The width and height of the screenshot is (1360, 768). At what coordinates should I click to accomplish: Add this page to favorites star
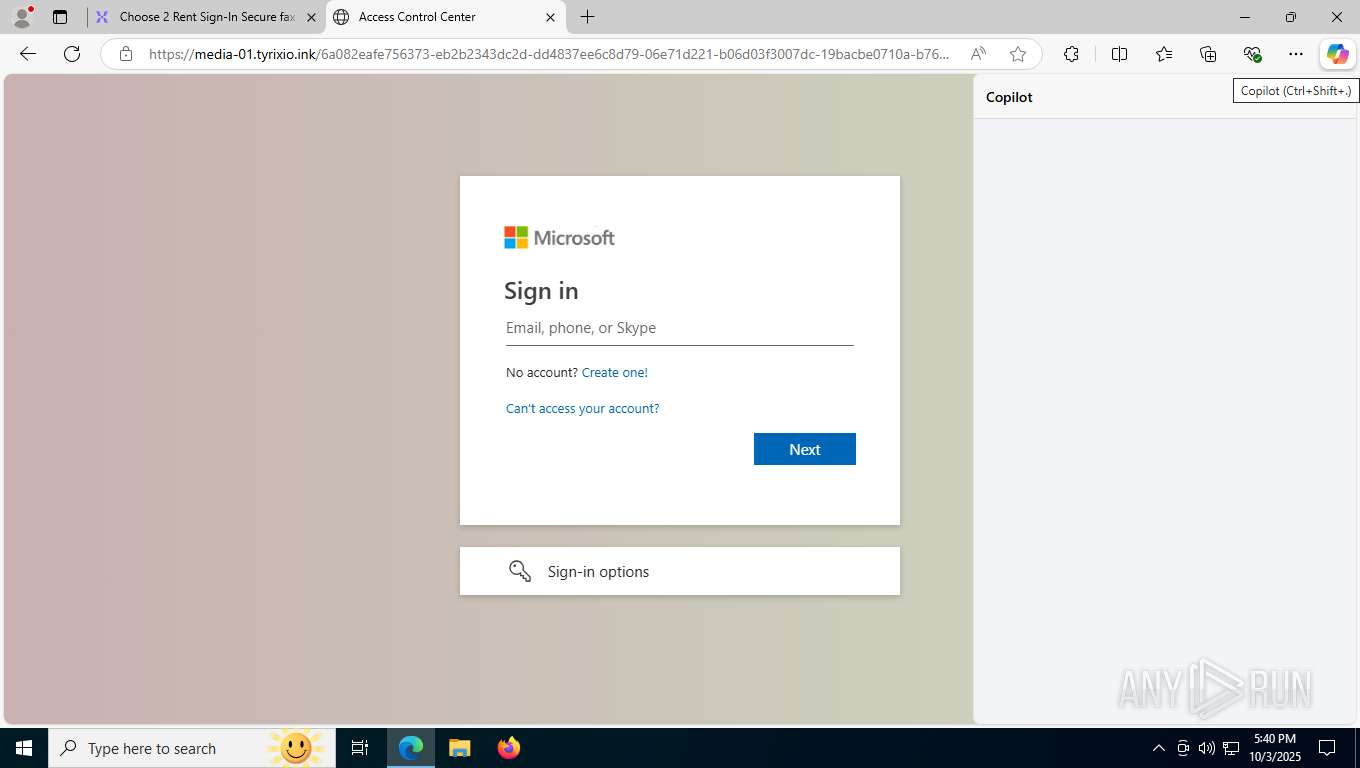1018,54
